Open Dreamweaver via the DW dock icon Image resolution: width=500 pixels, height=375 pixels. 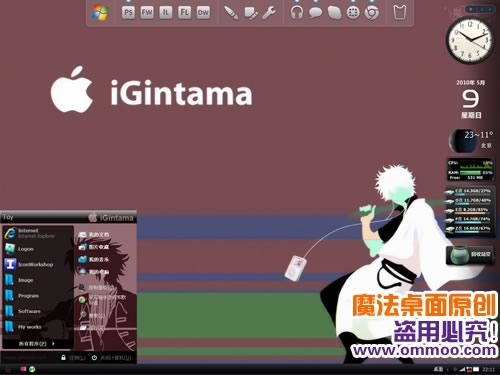click(x=203, y=13)
